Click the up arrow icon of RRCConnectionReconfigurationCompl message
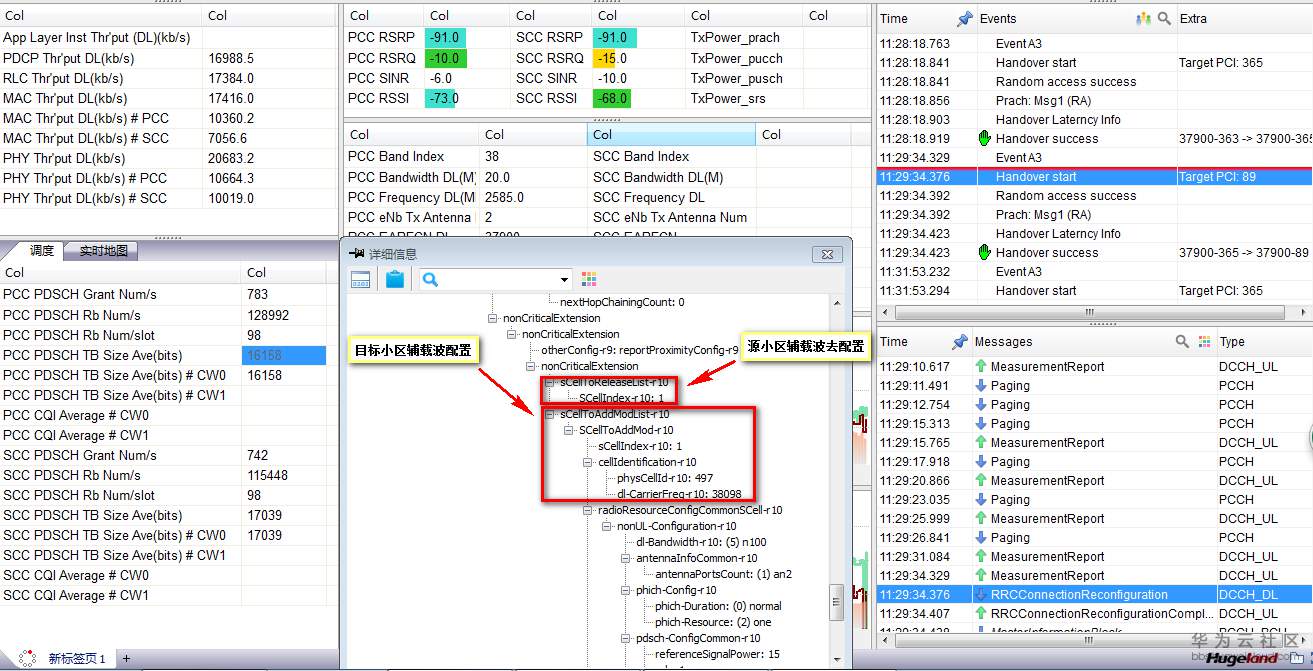Screen dimensions: 1313x671 [x=981, y=614]
